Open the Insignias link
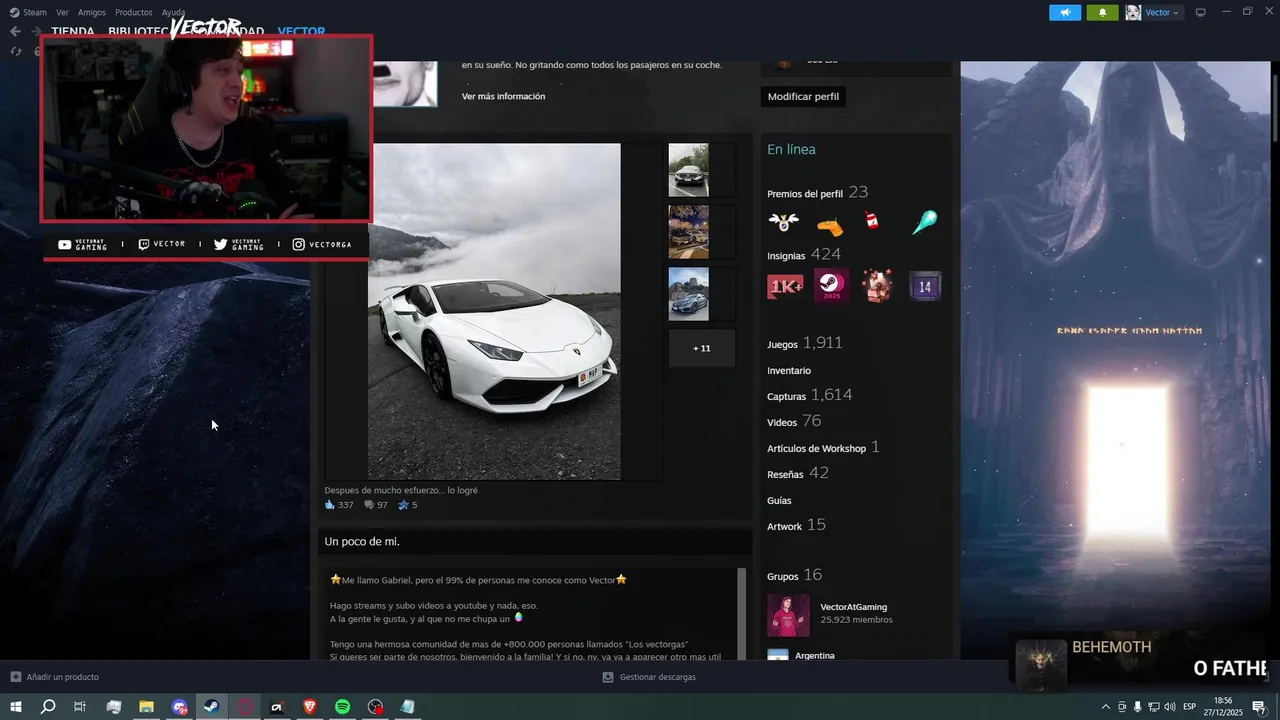Viewport: 1280px width, 720px height. 786,255
